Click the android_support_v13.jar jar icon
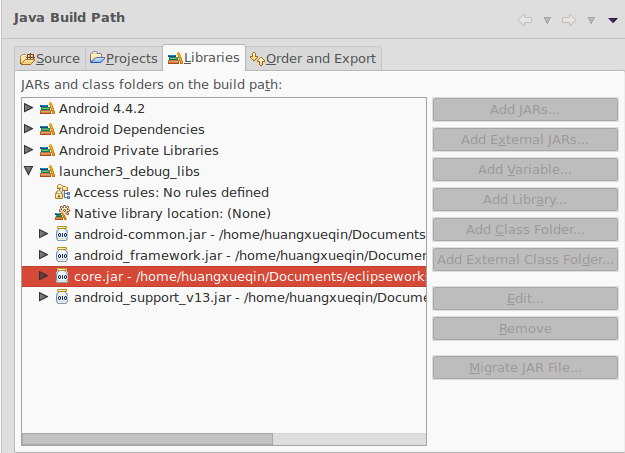Viewport: 625px width, 453px height. click(62, 297)
